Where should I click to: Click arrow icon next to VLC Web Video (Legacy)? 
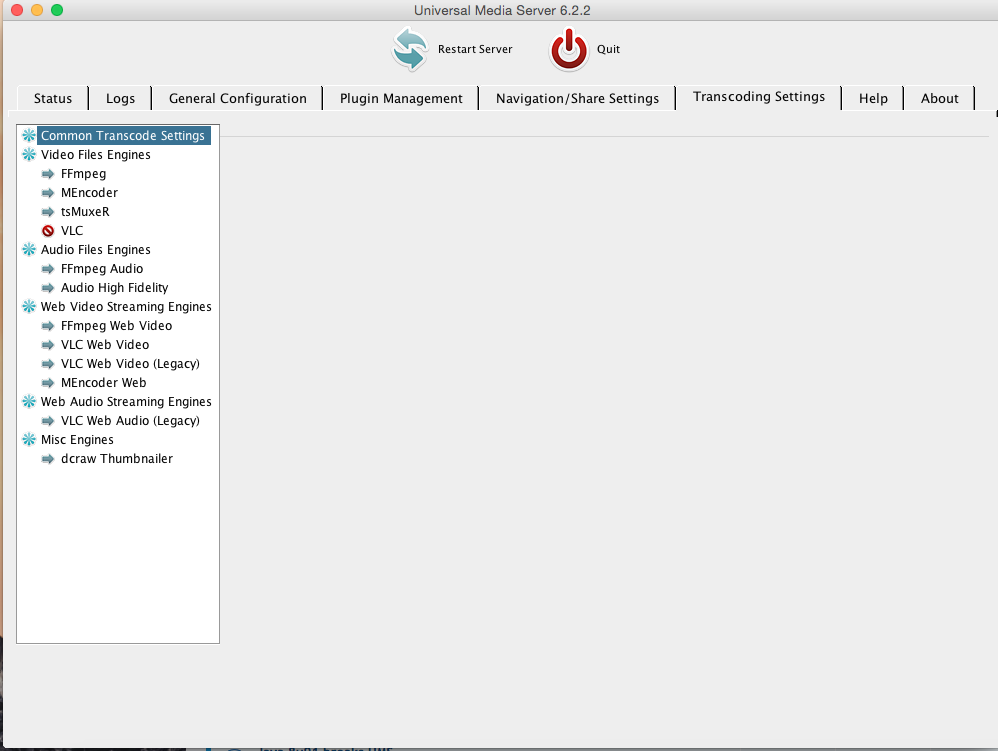pos(48,364)
